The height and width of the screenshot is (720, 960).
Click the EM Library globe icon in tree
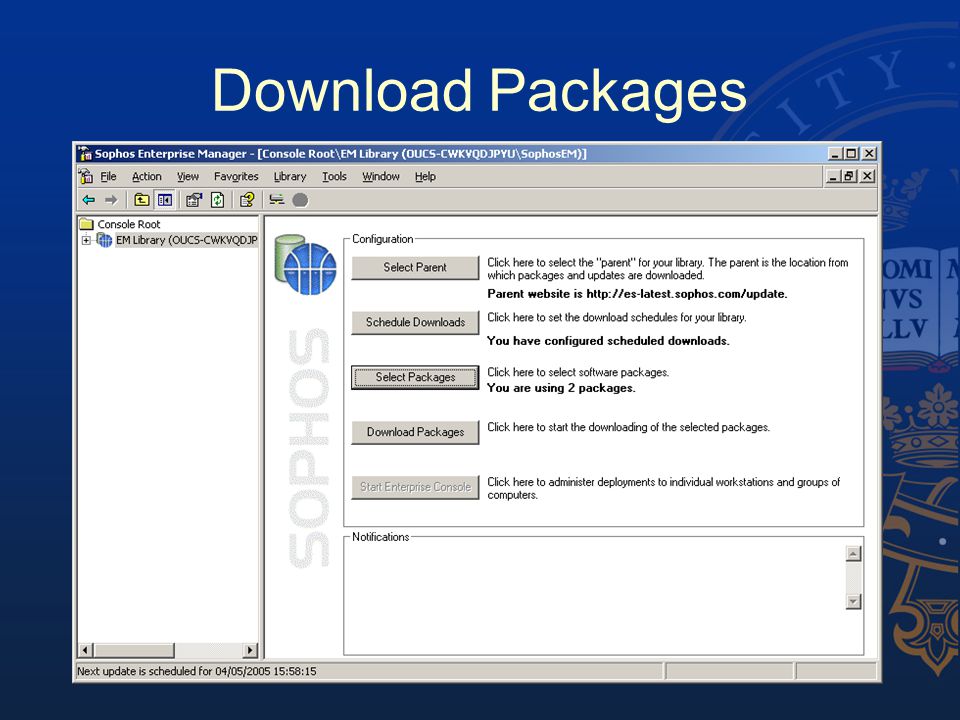(105, 240)
